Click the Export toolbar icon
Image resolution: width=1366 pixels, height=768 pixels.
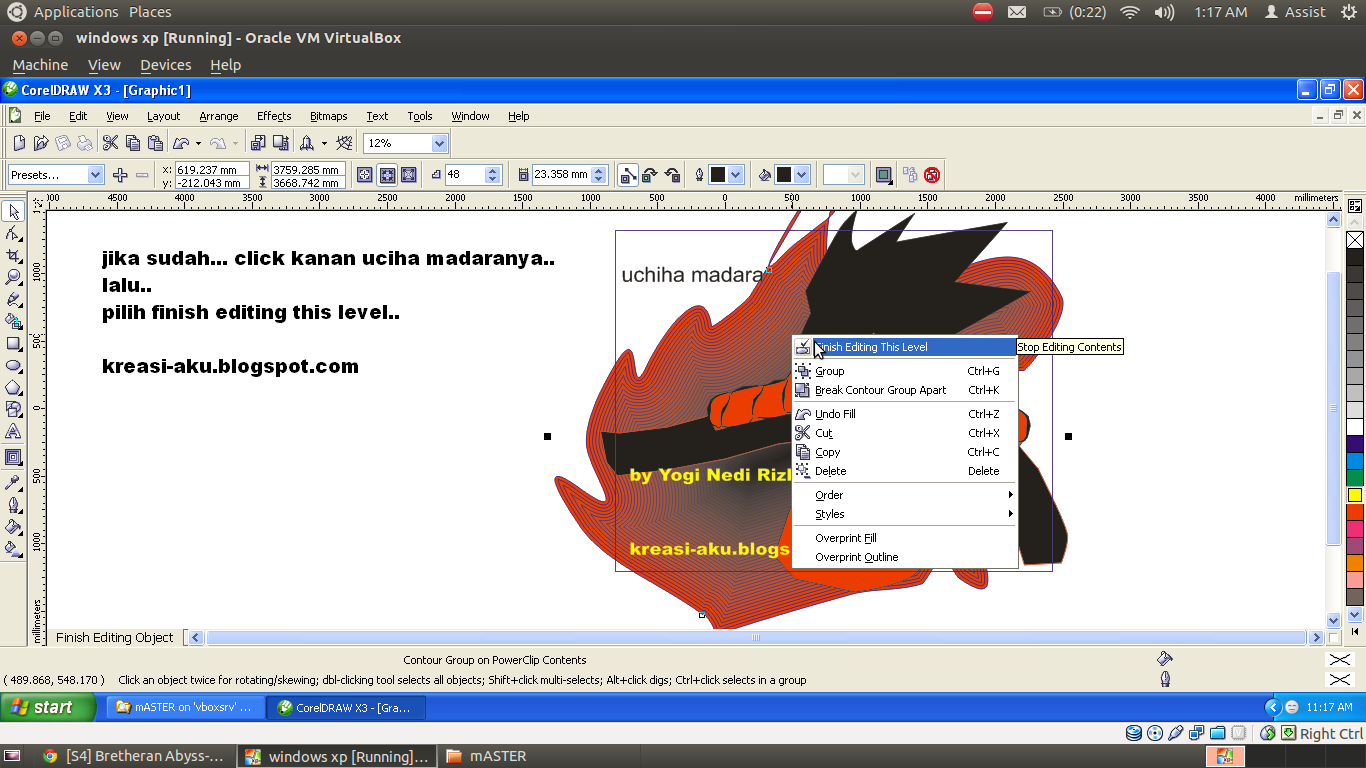tap(281, 143)
